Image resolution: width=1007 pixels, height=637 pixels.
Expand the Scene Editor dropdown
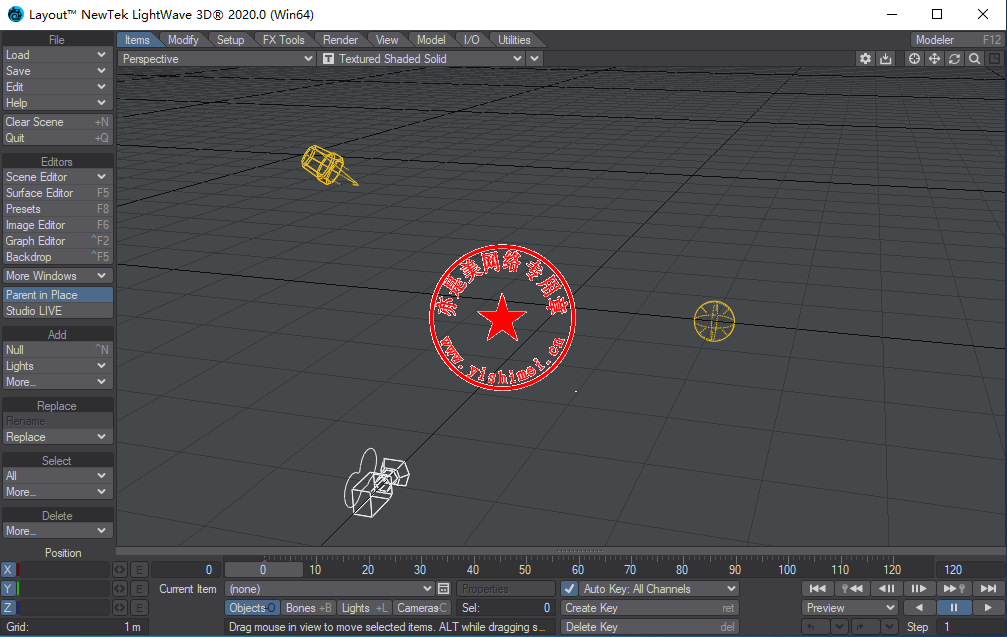click(58, 177)
